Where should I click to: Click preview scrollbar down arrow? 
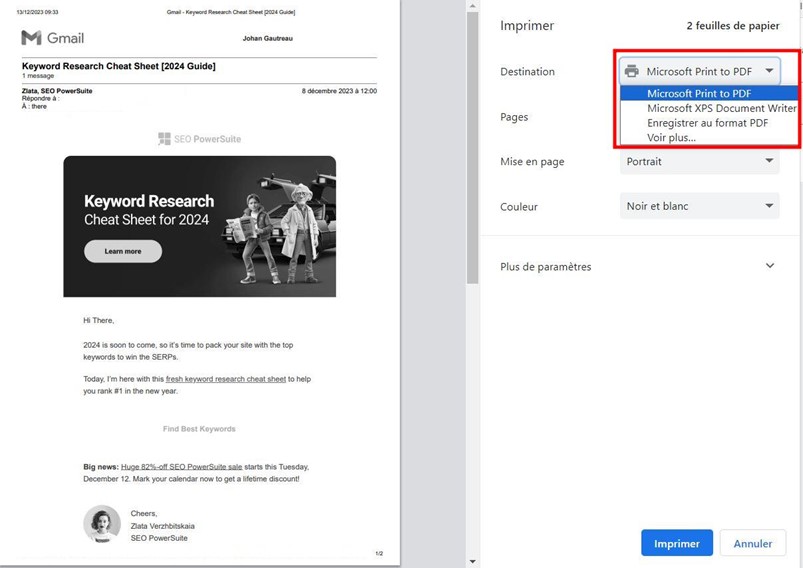(472, 562)
